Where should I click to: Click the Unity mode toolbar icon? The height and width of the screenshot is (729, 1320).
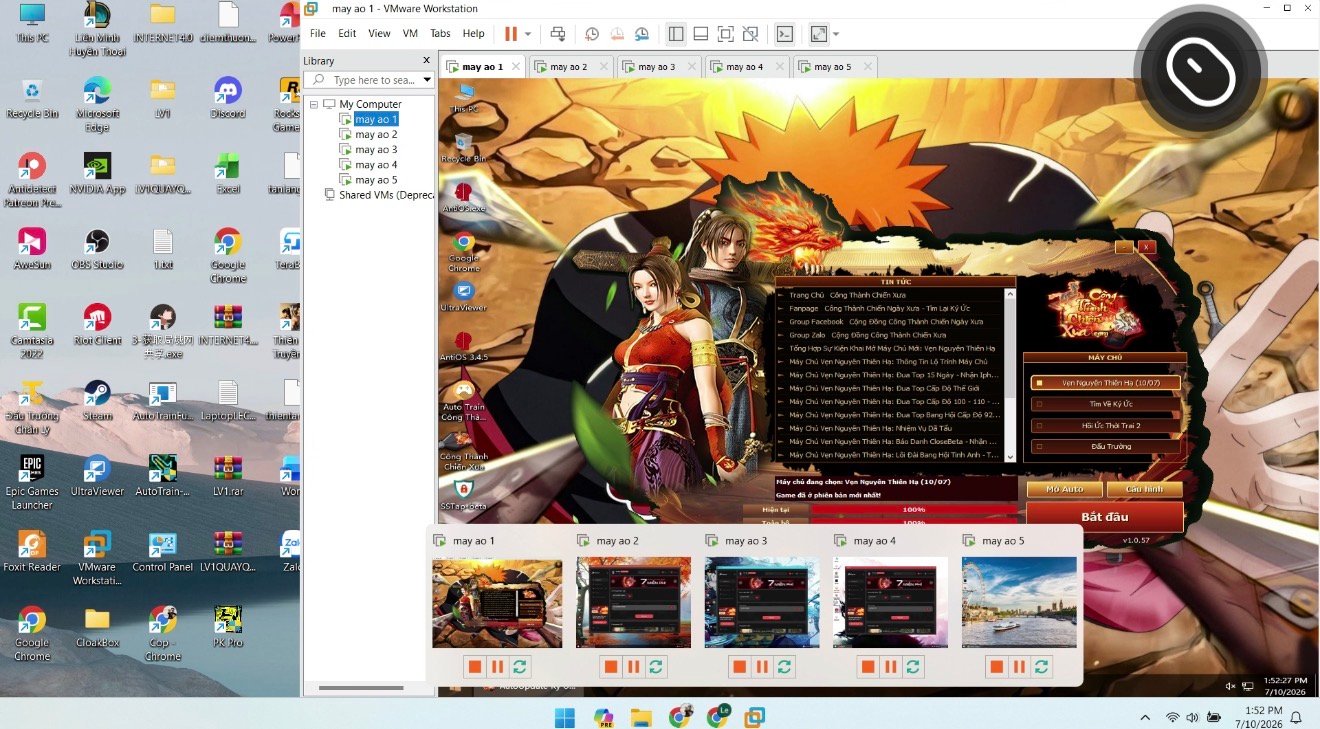(751, 33)
